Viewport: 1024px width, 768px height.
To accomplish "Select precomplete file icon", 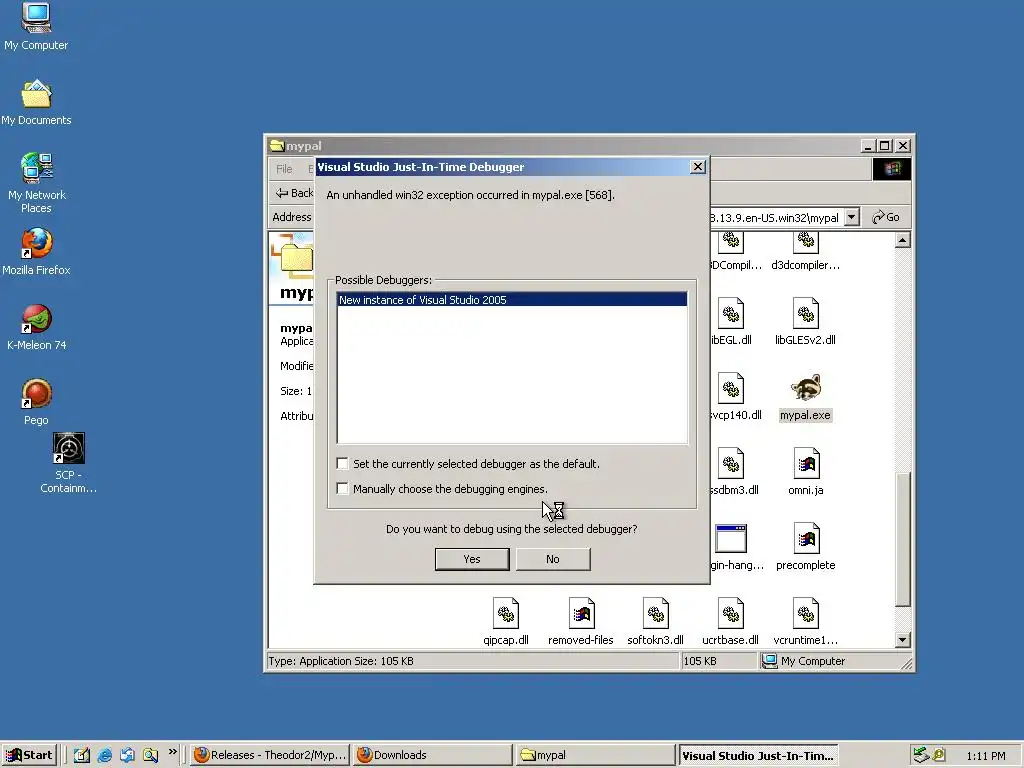I will click(805, 539).
